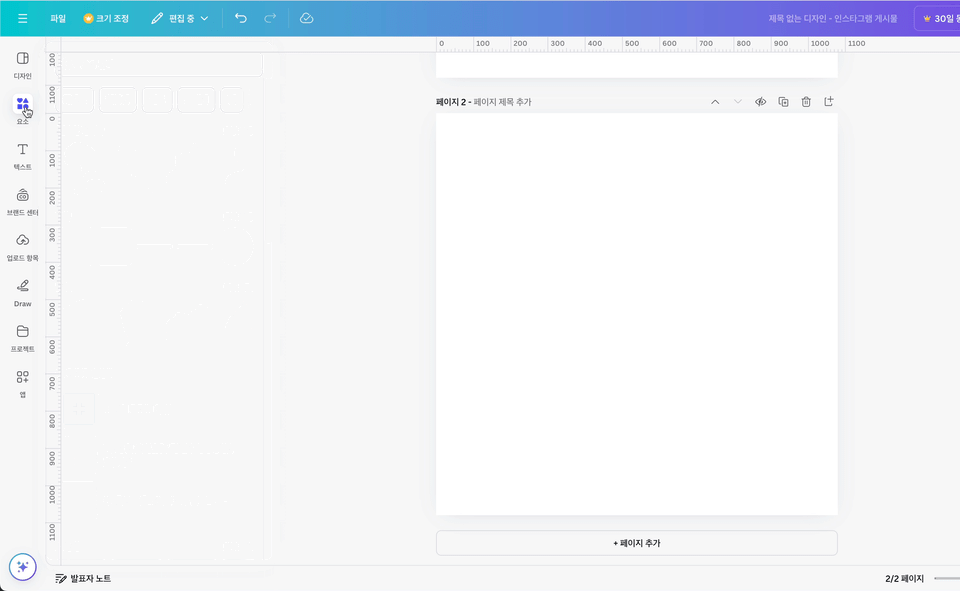960x591 pixels.
Task: Move 페이지 2 up with the chevron
Action: [x=715, y=102]
